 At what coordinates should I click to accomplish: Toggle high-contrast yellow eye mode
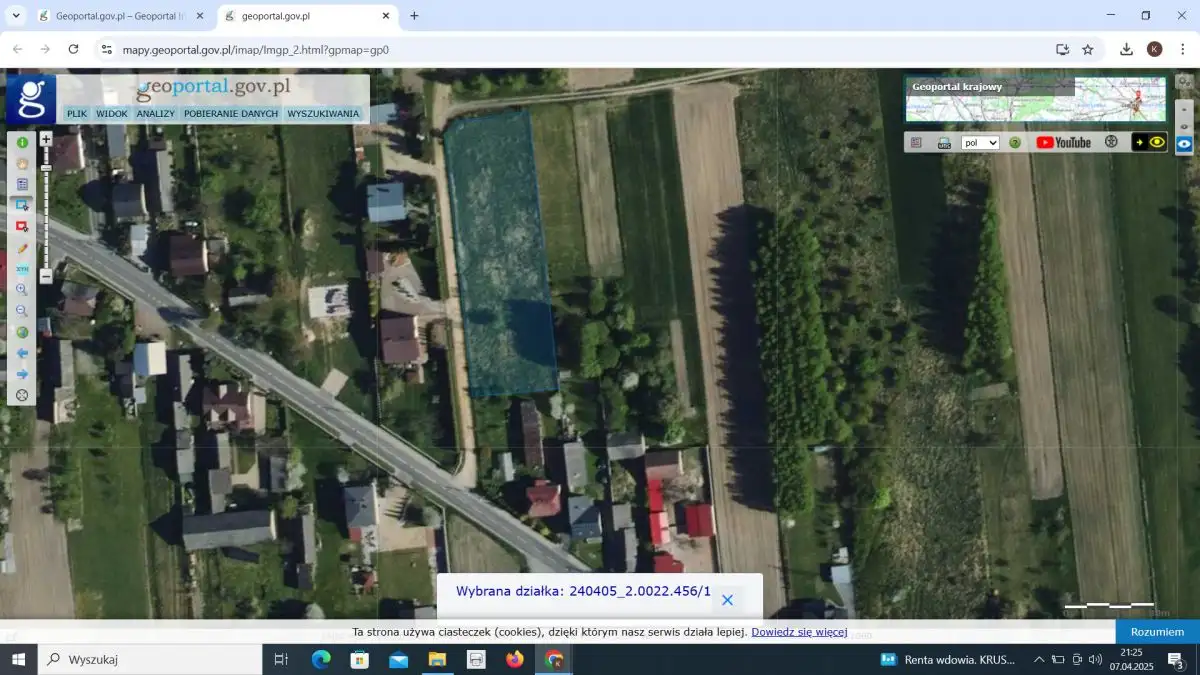click(1149, 143)
